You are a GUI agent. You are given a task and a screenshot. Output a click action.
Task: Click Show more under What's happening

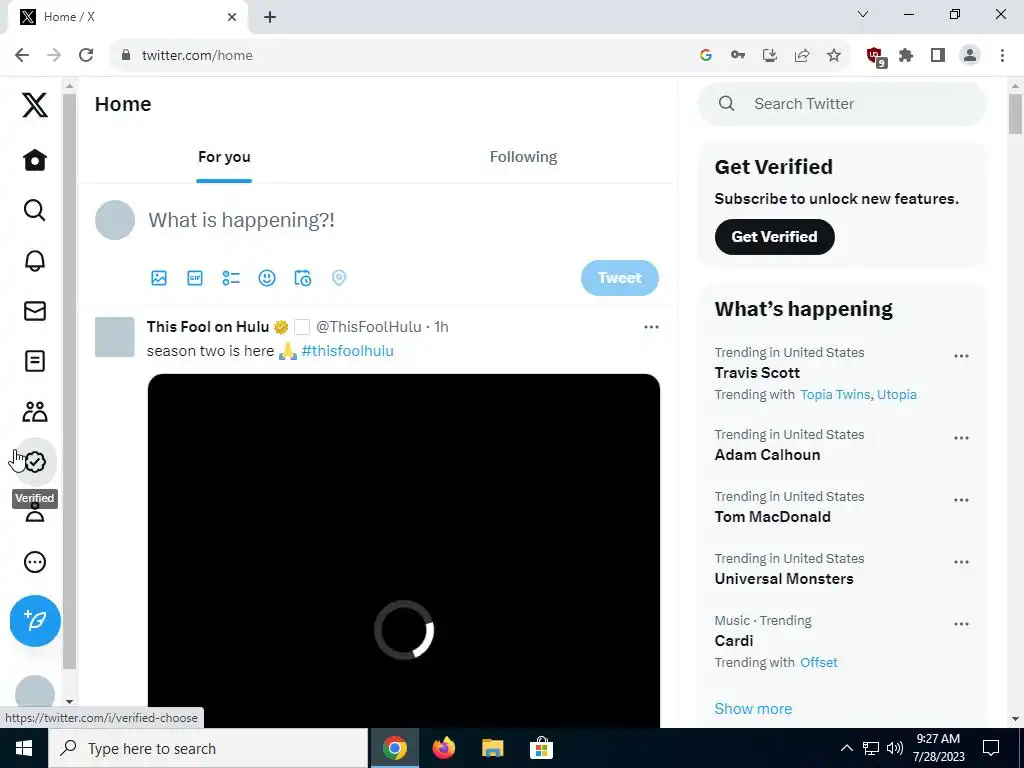pyautogui.click(x=753, y=709)
